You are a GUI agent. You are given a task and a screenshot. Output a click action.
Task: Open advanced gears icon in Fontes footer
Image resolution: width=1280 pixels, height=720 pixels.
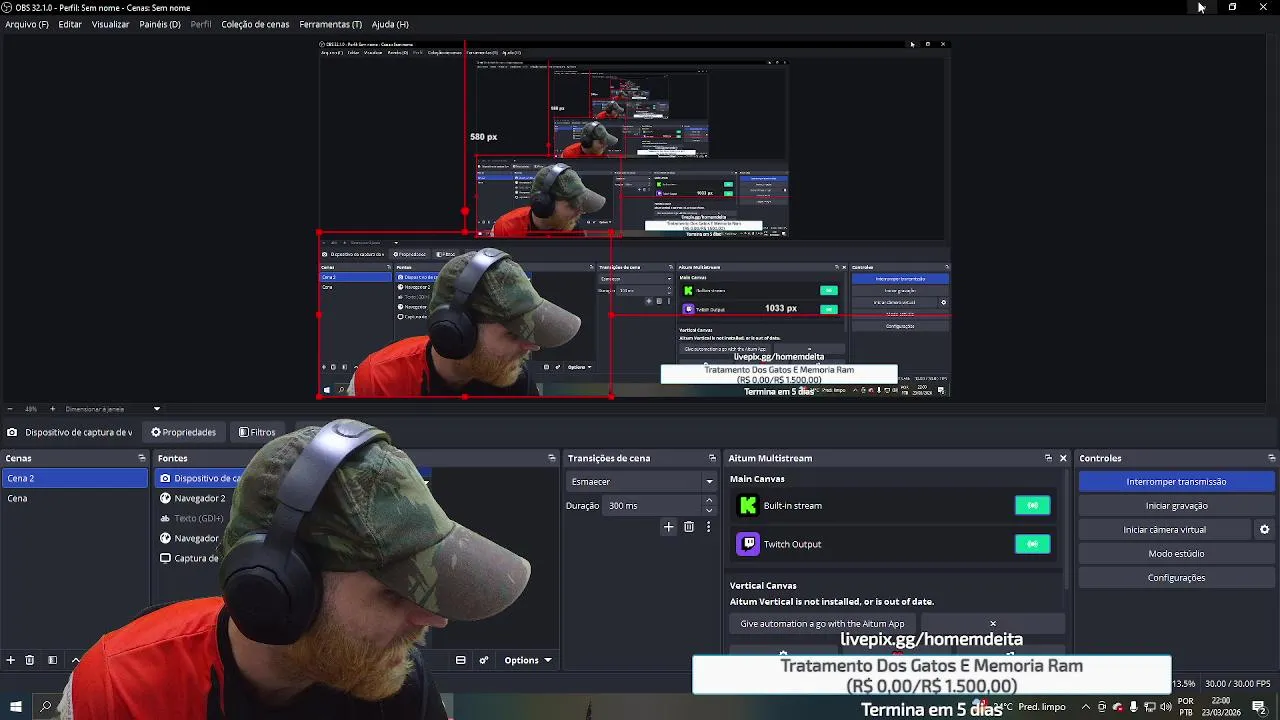pos(484,660)
